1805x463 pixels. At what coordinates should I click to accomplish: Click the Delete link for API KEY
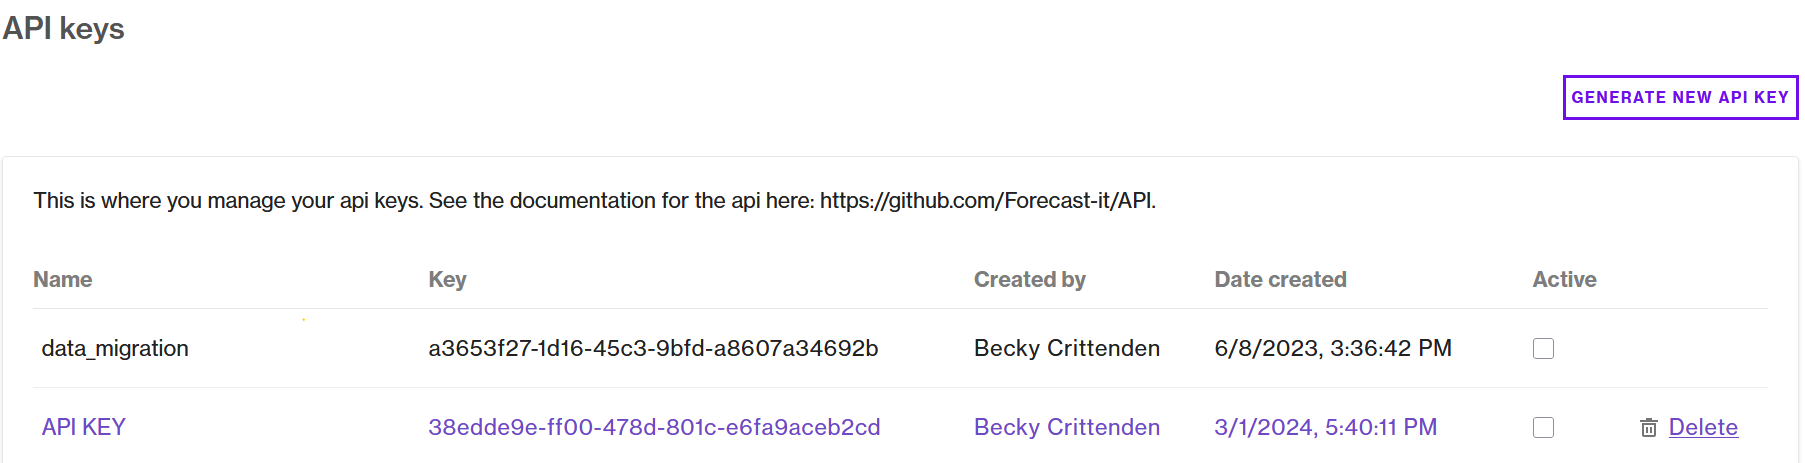click(1703, 427)
